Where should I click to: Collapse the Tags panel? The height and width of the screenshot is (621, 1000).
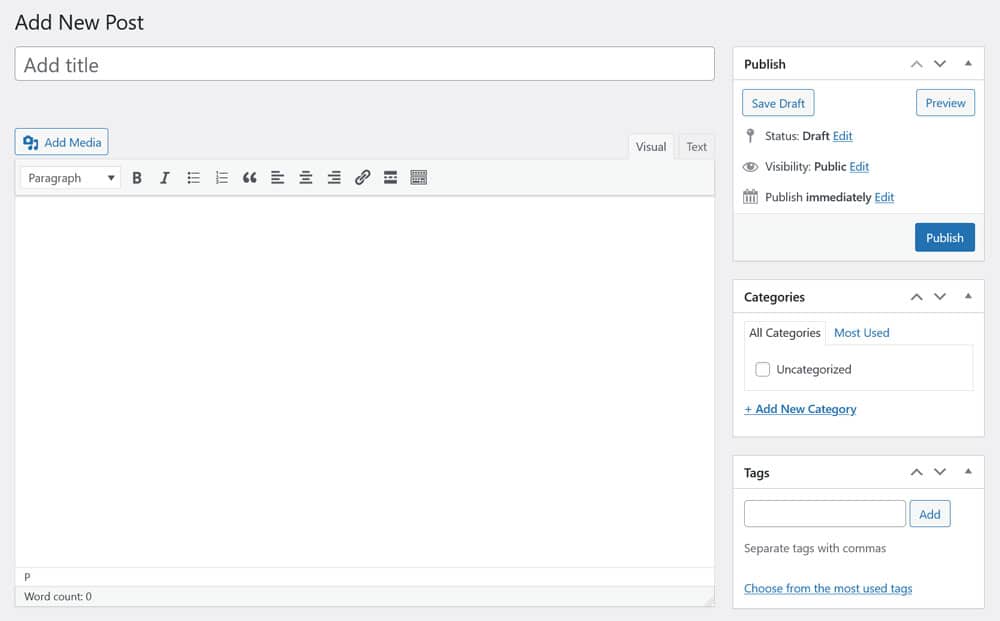967,472
